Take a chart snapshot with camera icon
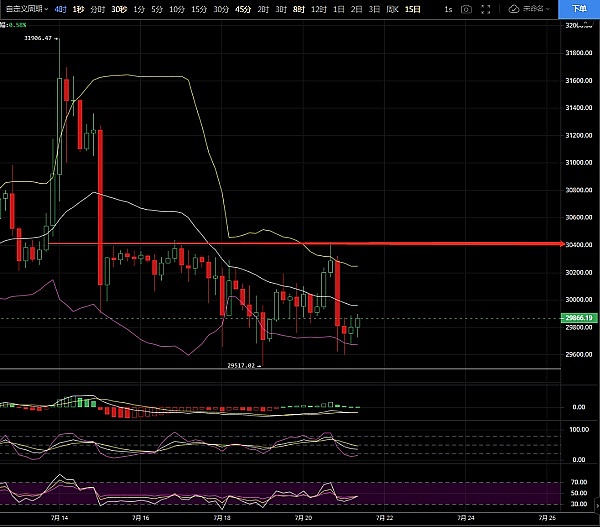 click(x=467, y=9)
